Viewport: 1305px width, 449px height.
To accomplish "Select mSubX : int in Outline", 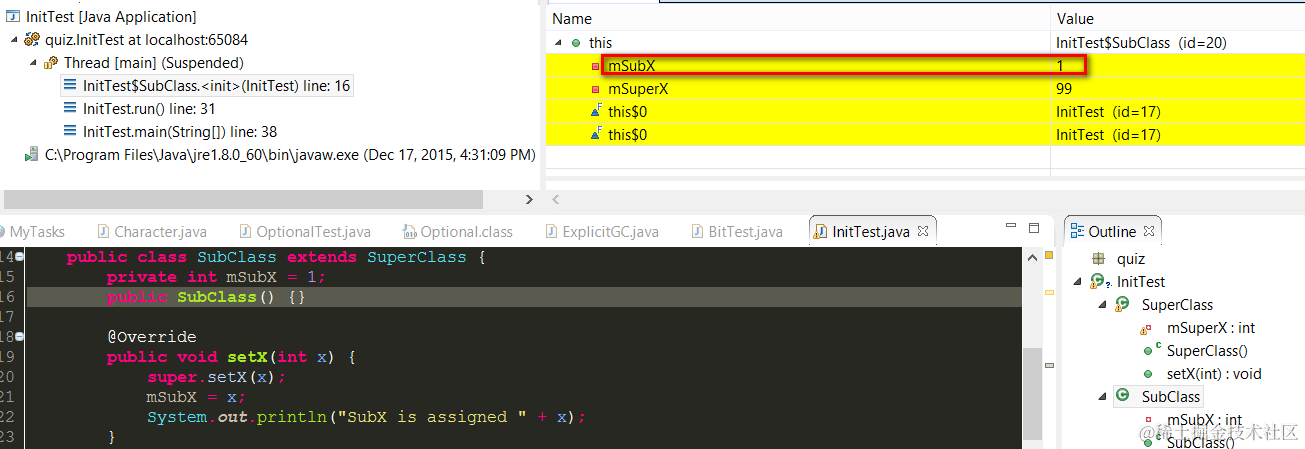I will point(1204,420).
